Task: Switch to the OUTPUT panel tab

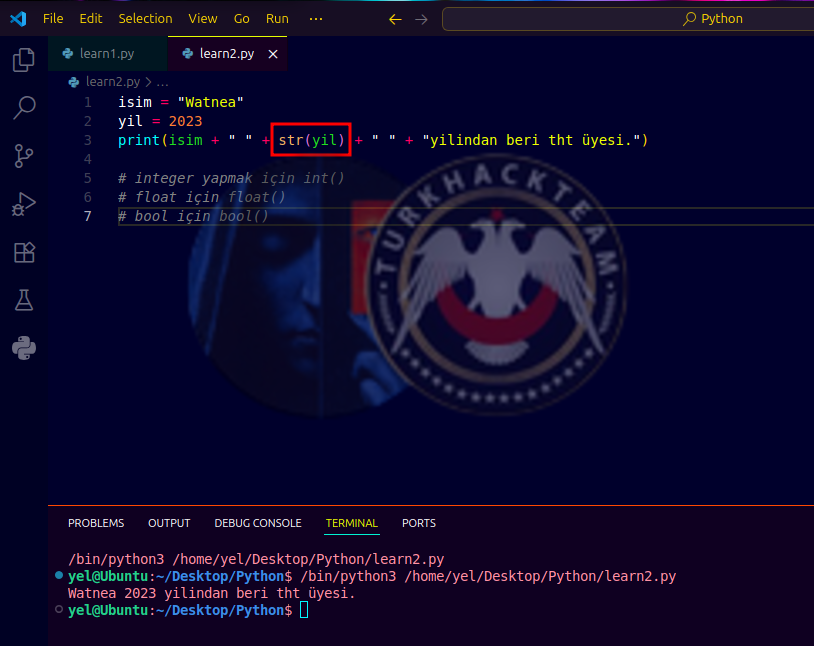Action: pyautogui.click(x=169, y=523)
